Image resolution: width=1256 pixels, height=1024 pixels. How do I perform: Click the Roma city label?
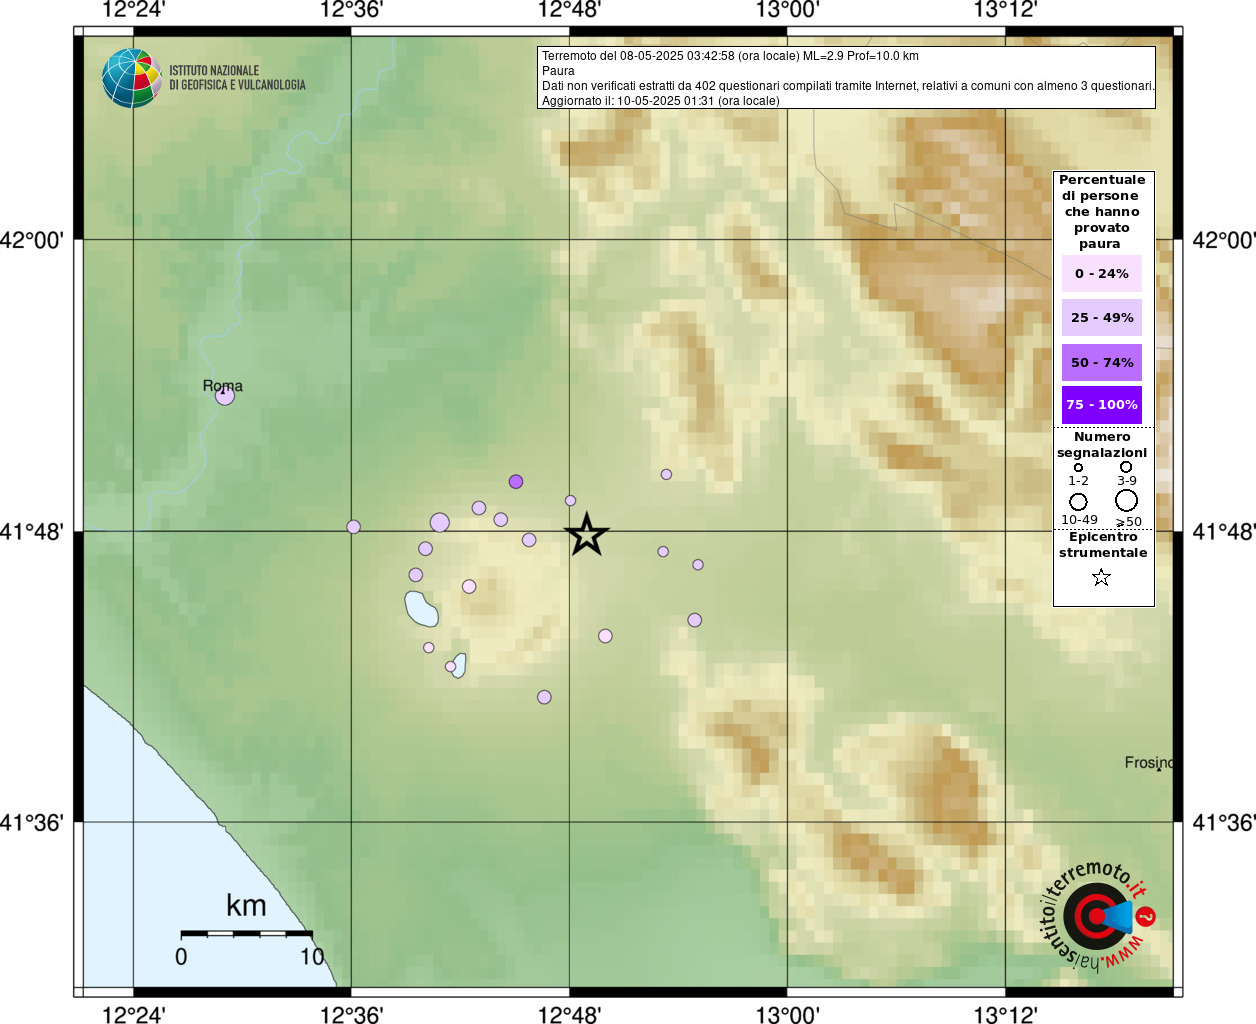coord(223,385)
